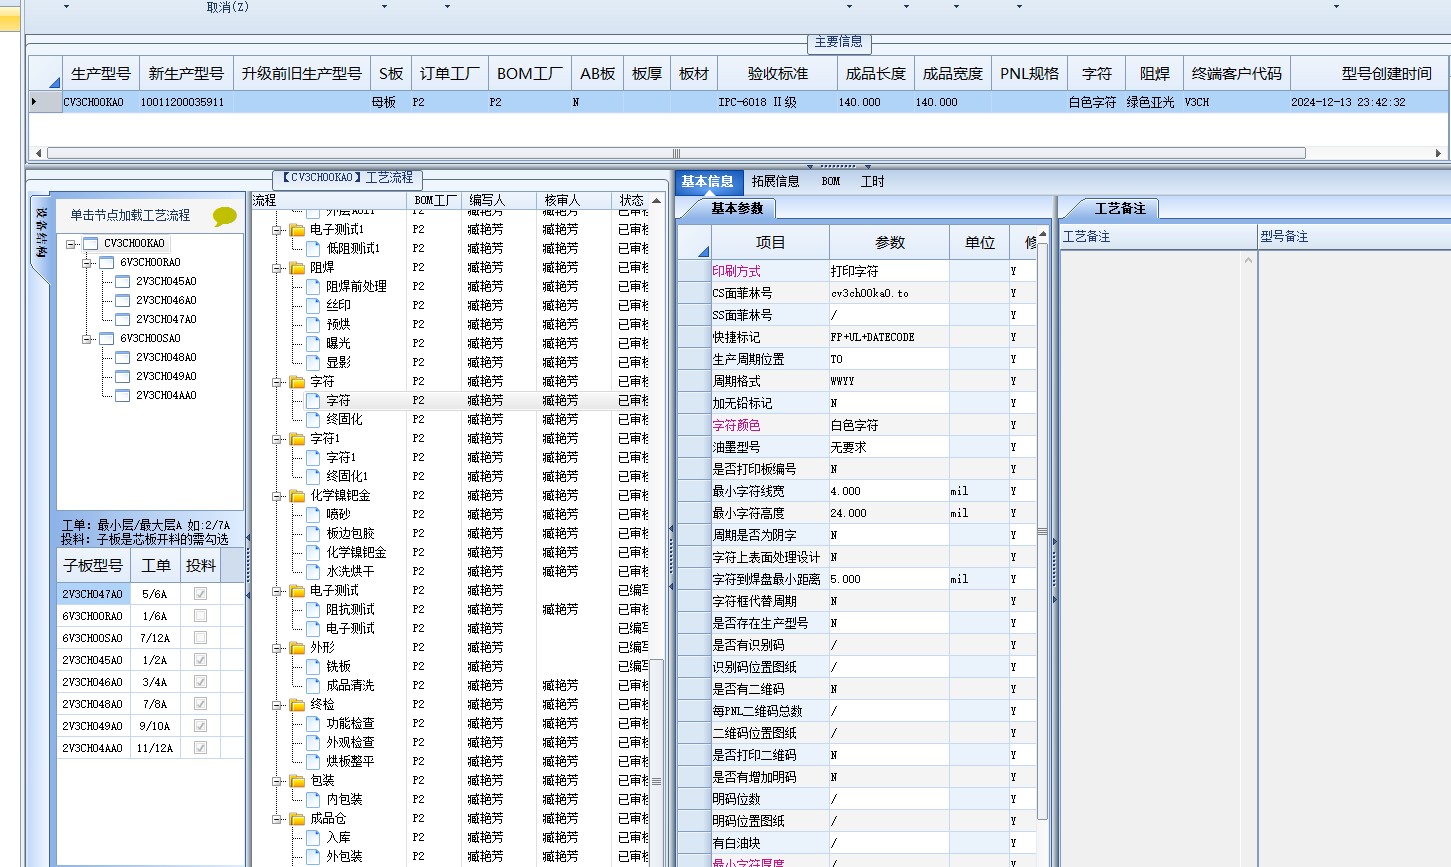
Task: Click the 外形 folder icon
Action: coord(297,648)
